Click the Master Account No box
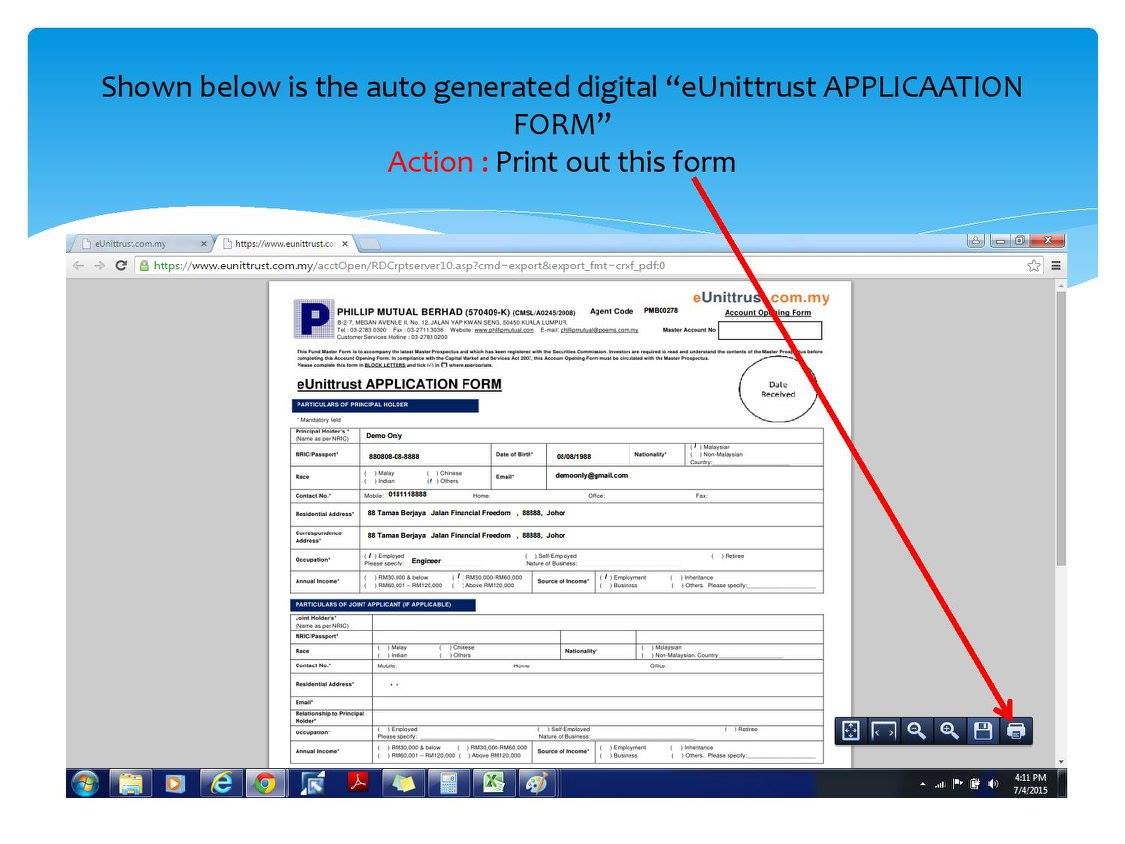Screen dimensions: 1125x844 [x=770, y=330]
